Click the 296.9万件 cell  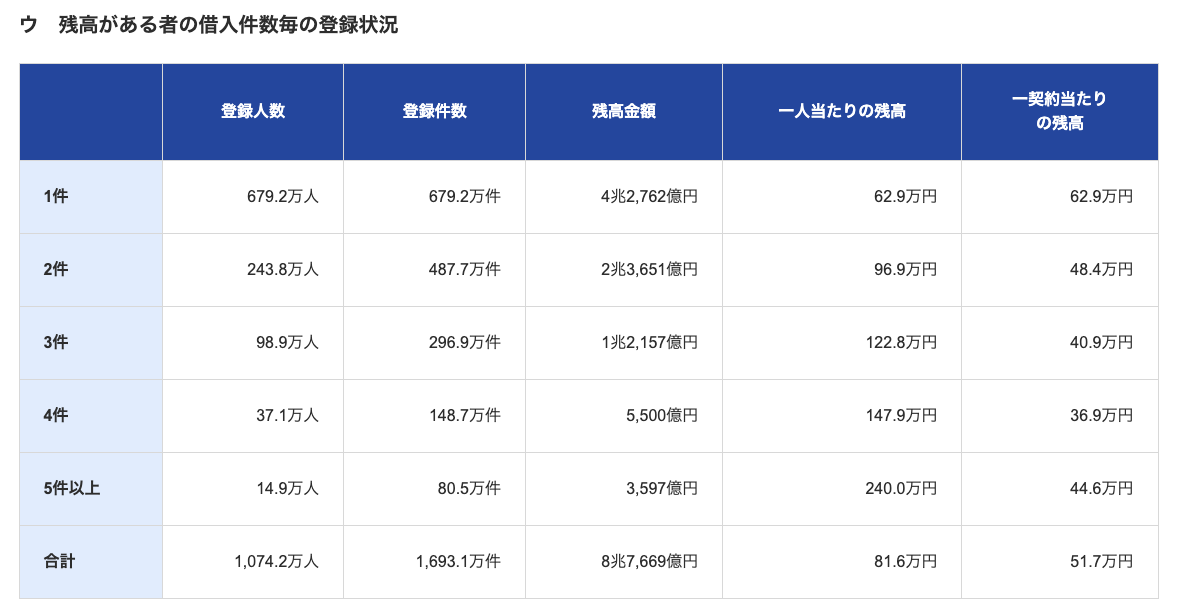tap(435, 343)
